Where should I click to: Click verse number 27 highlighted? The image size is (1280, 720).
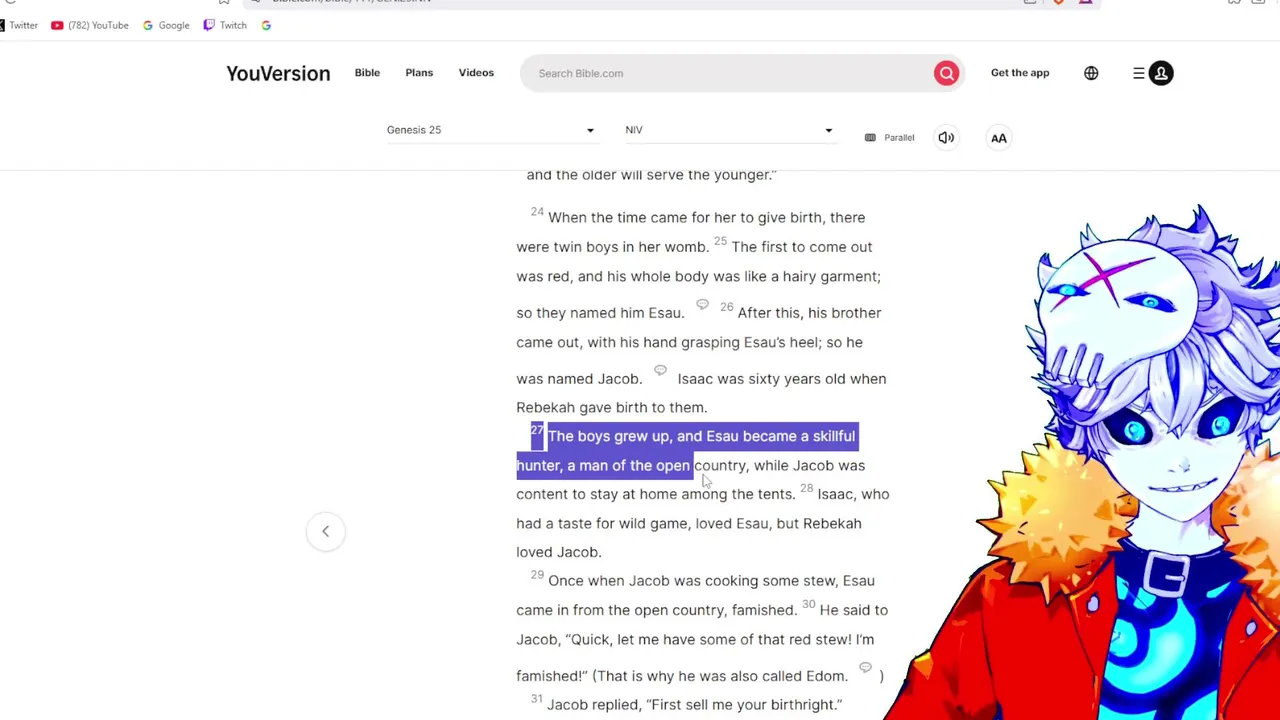537,431
